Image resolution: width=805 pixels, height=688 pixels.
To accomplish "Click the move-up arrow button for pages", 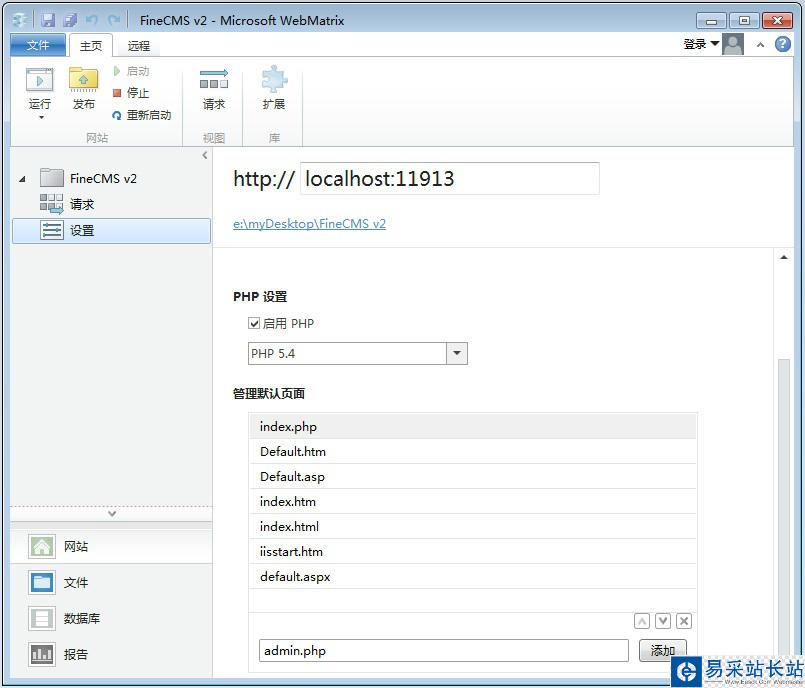I will [642, 621].
